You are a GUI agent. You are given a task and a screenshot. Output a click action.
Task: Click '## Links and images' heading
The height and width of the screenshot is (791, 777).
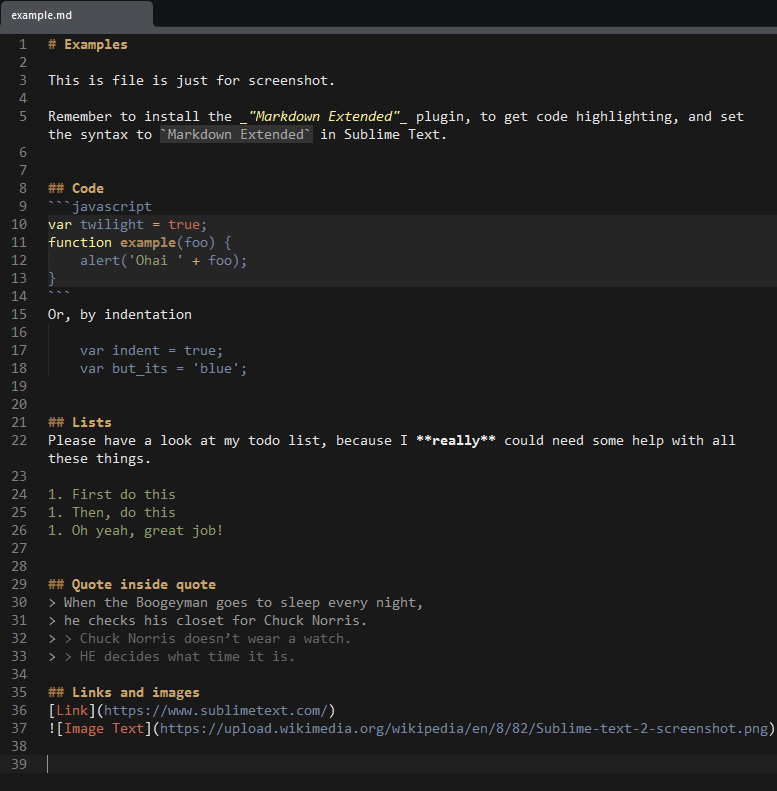[124, 693]
